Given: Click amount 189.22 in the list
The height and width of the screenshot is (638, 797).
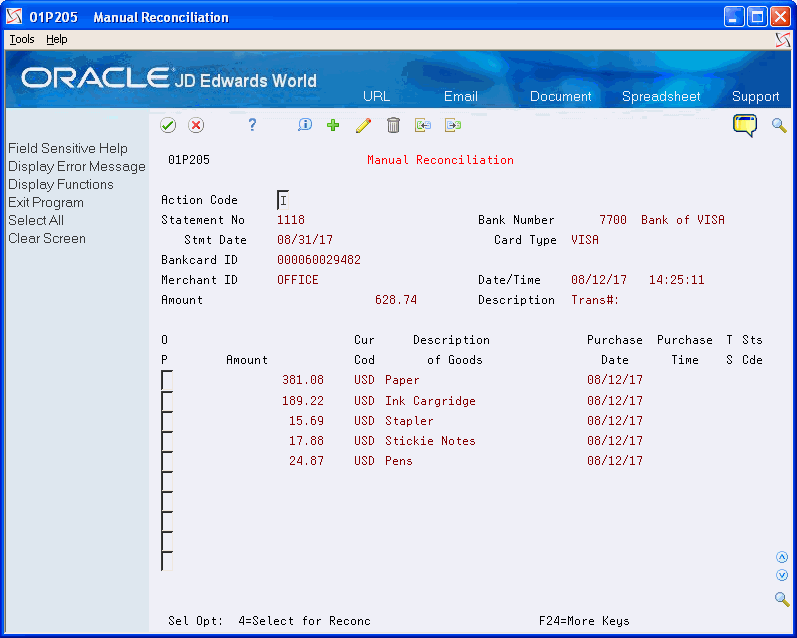Looking at the screenshot, I should click(303, 401).
